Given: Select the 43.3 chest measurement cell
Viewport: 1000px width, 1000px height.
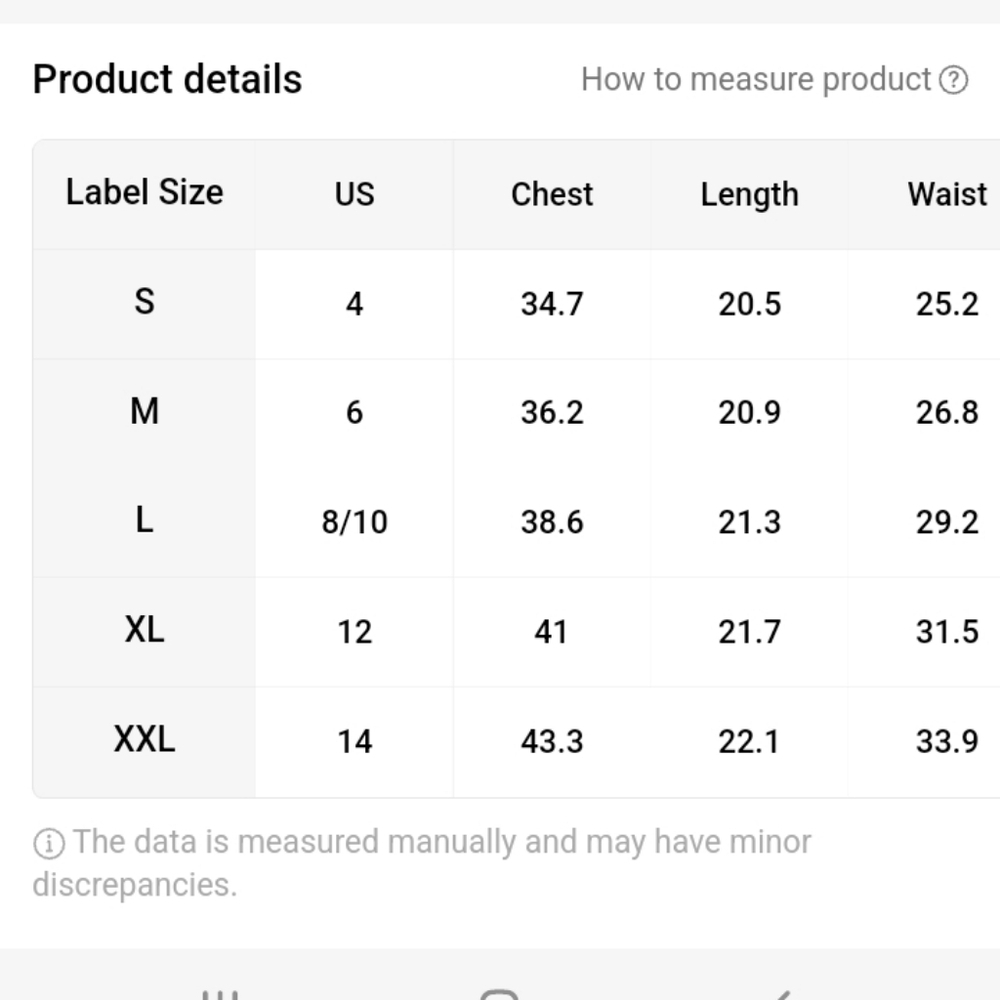Looking at the screenshot, I should click(552, 742).
